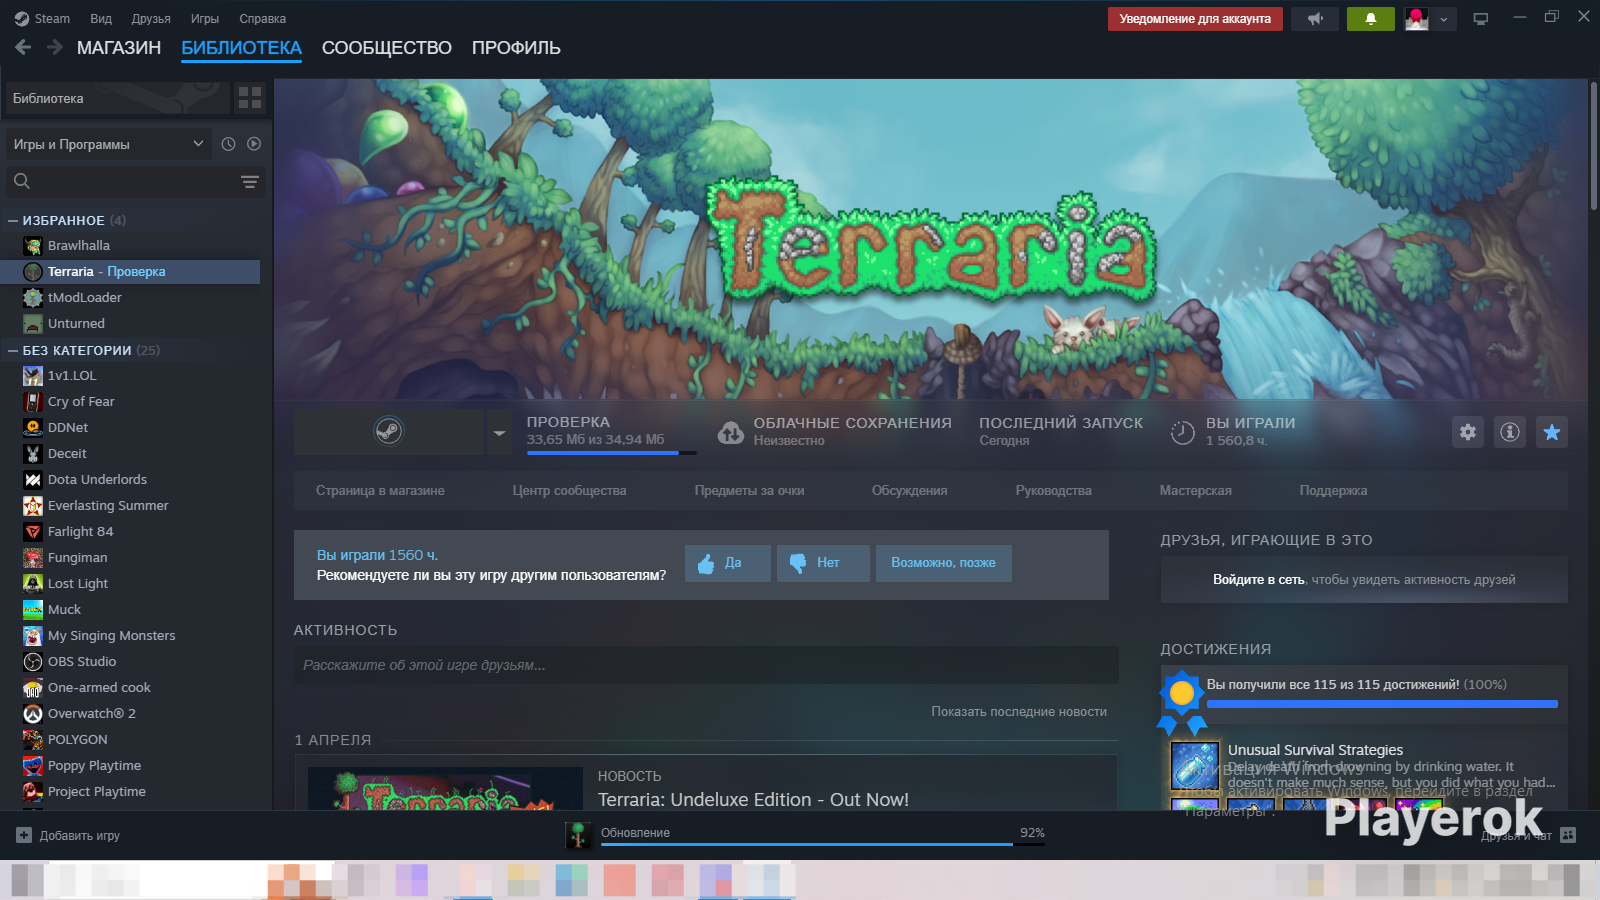Click the Terraria news thumbnail

(x=445, y=789)
